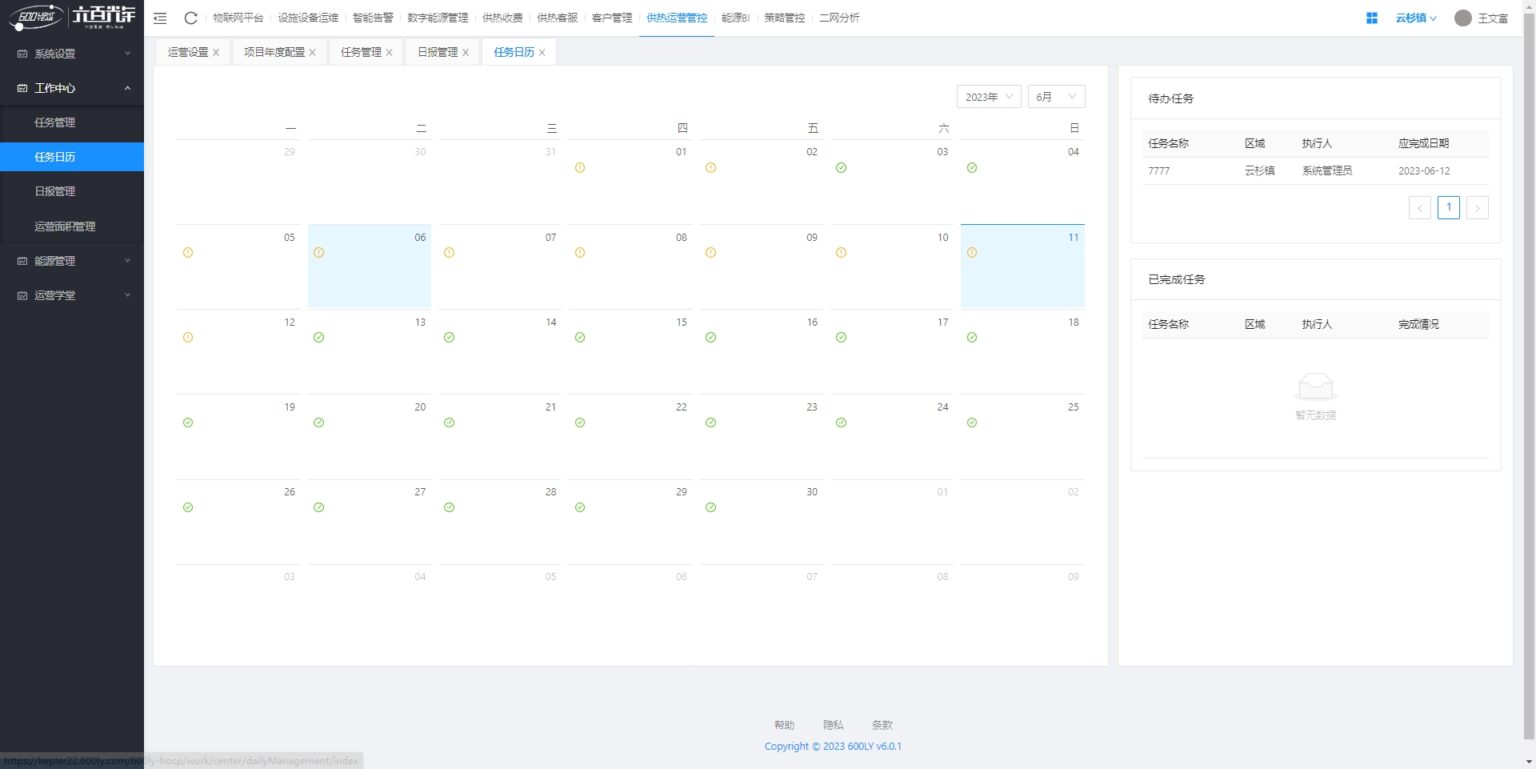Click the warning icon on June 06
The height and width of the screenshot is (769, 1536).
(319, 253)
